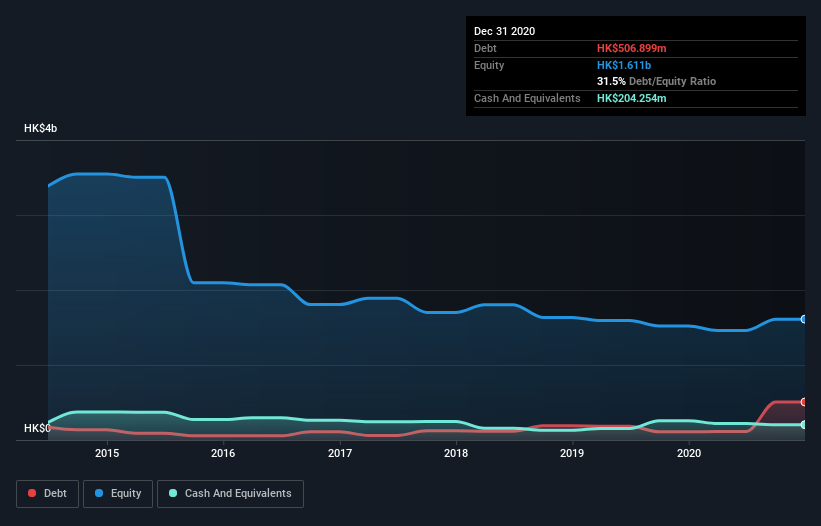The height and width of the screenshot is (526, 821).
Task: Click the 2019 x-axis label
Action: (572, 453)
